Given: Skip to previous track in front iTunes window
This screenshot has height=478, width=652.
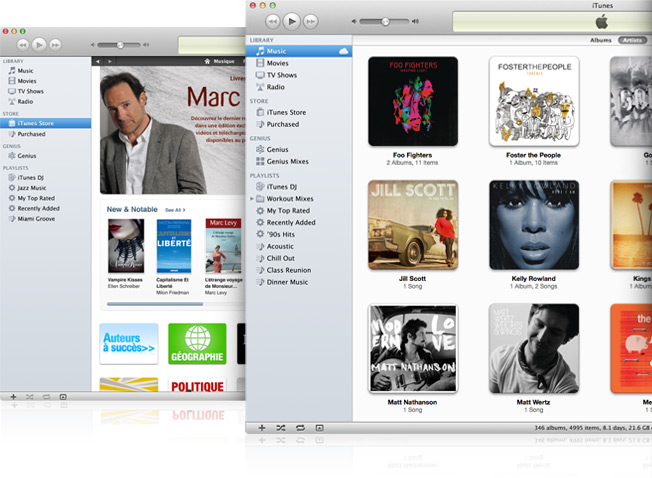Looking at the screenshot, I should (272, 21).
